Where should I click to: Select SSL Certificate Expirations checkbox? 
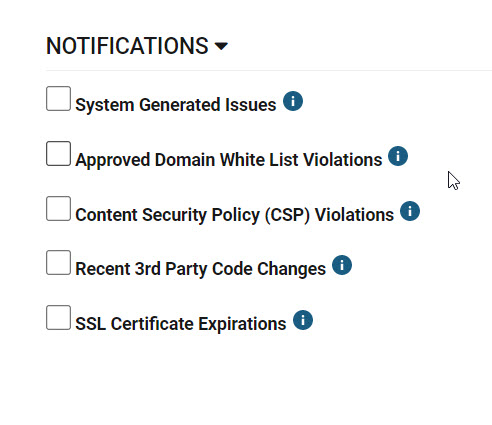point(58,318)
